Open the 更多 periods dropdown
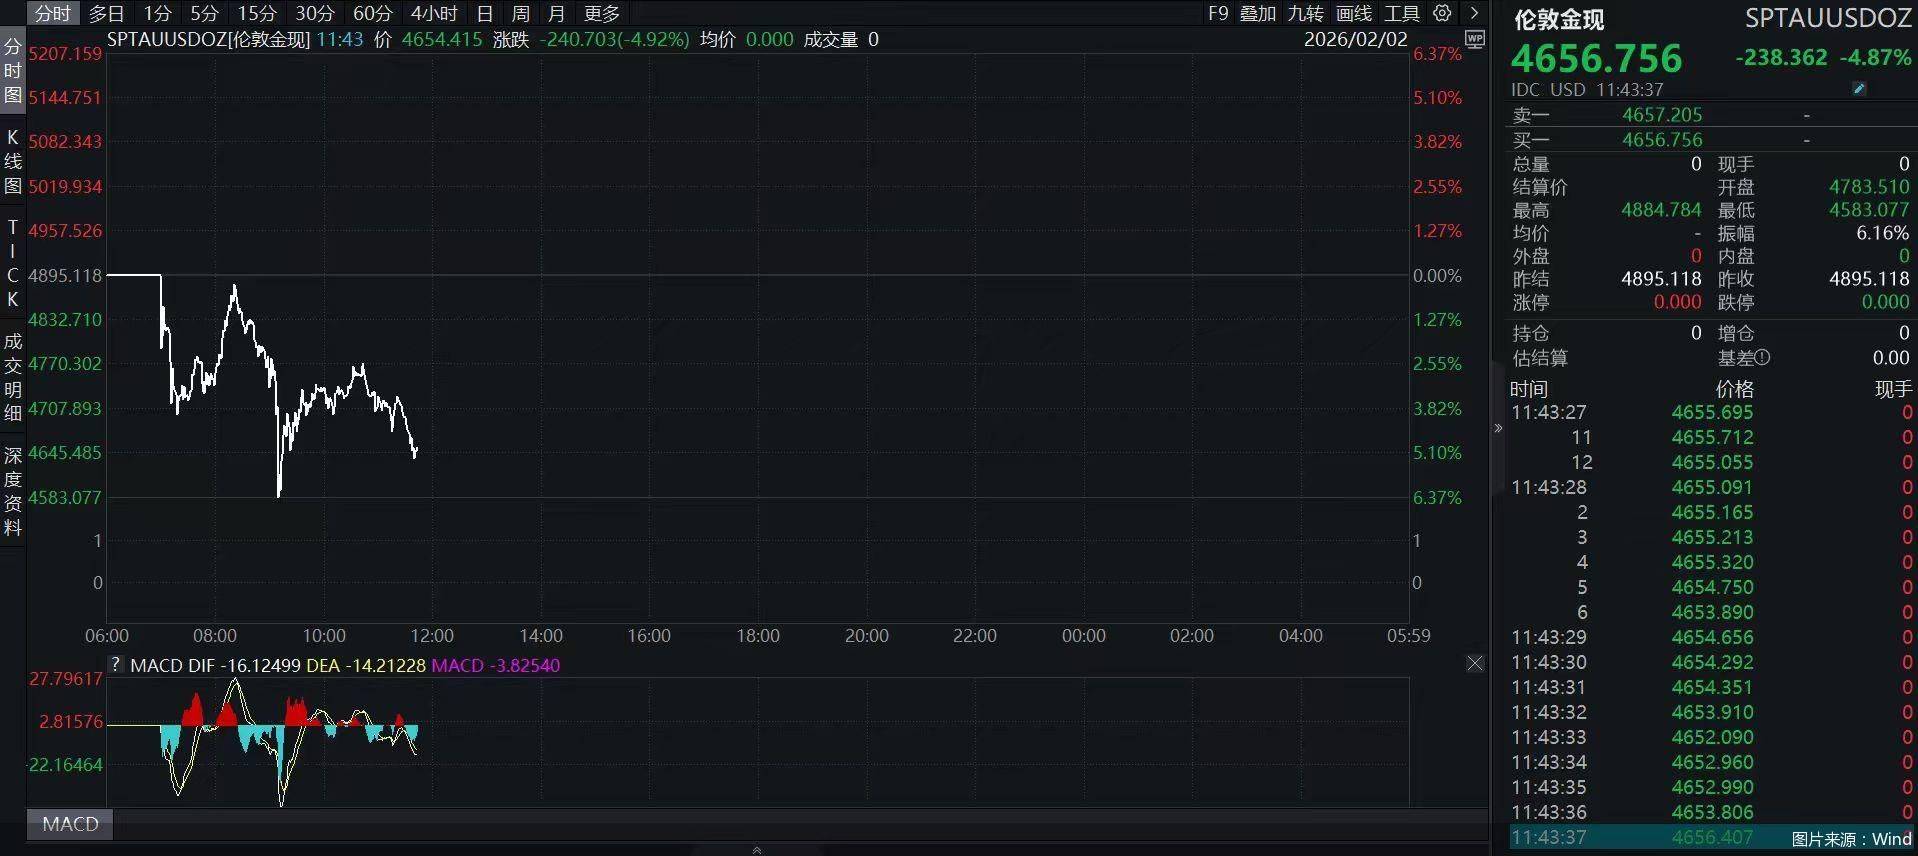Viewport: 1918px width, 856px height. tap(602, 13)
